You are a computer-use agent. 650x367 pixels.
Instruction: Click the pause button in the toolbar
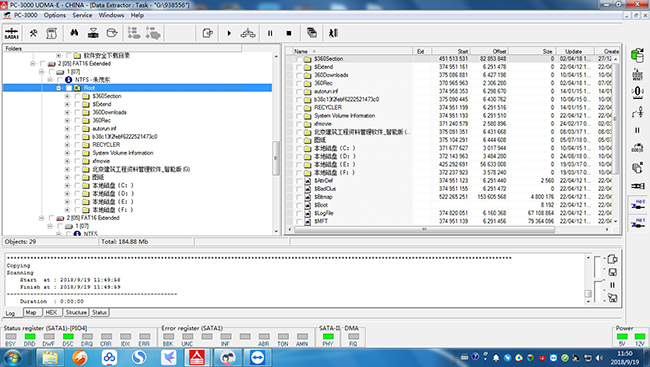point(270,33)
